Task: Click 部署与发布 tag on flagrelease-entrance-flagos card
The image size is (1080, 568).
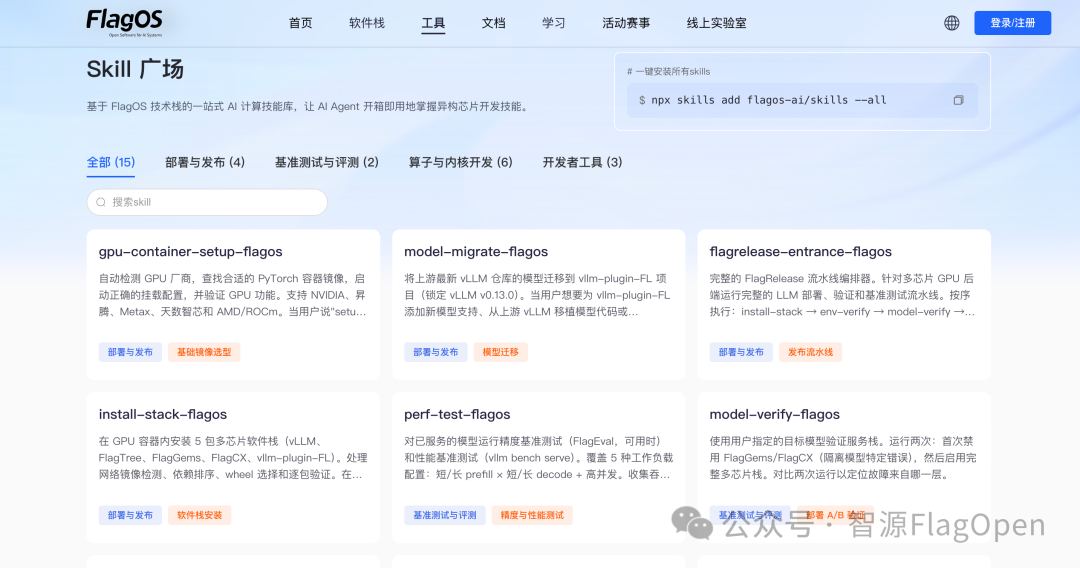Action: point(741,352)
